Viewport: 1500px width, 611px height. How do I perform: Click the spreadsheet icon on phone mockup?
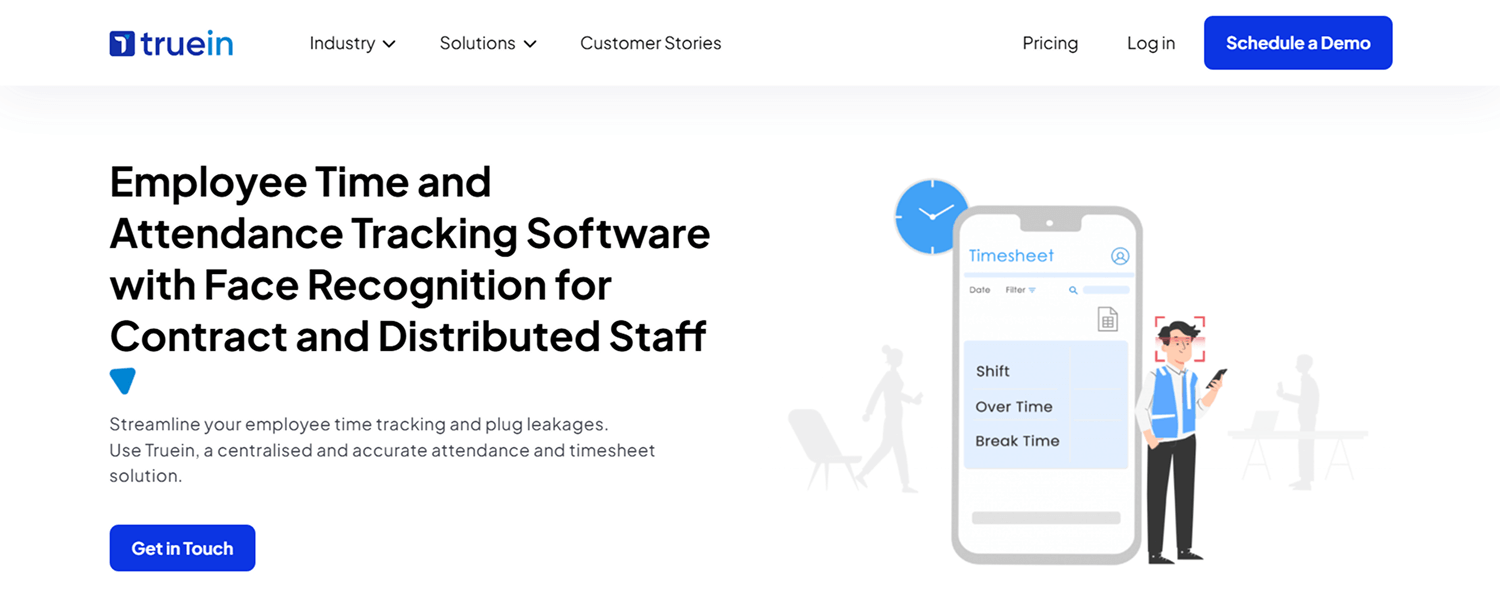coord(1107,319)
